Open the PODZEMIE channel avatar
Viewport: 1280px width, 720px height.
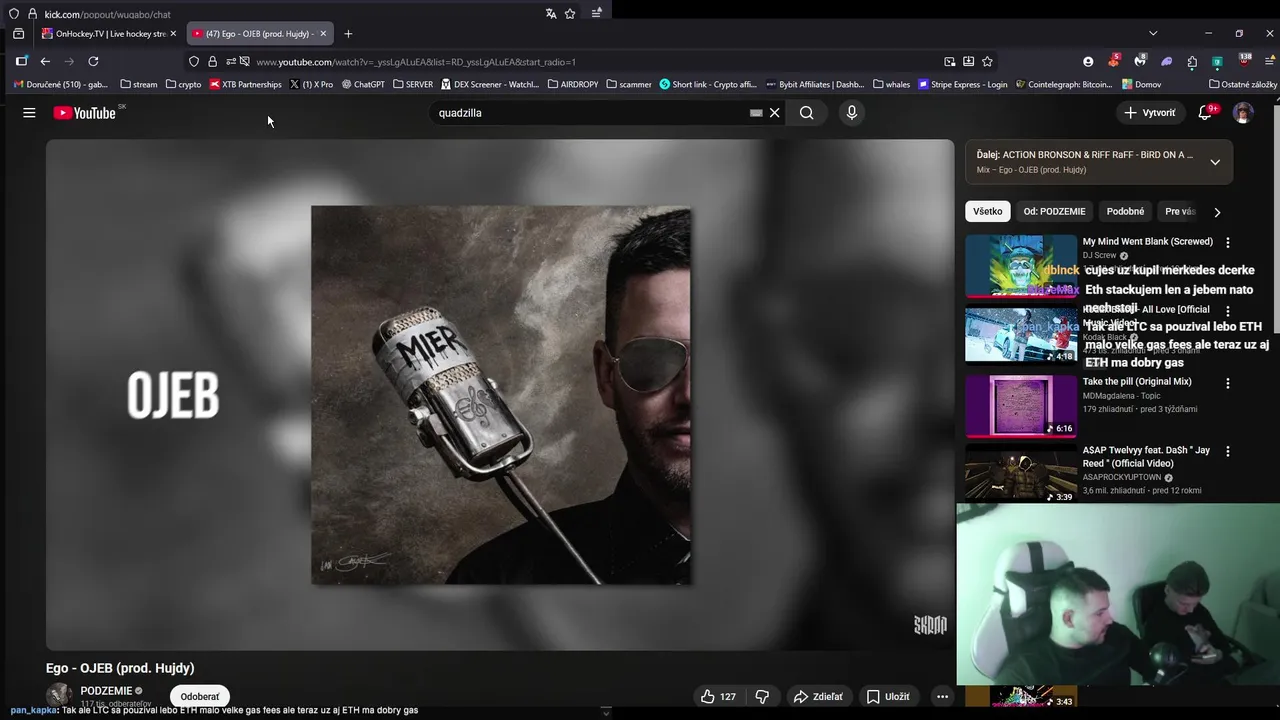pos(60,696)
